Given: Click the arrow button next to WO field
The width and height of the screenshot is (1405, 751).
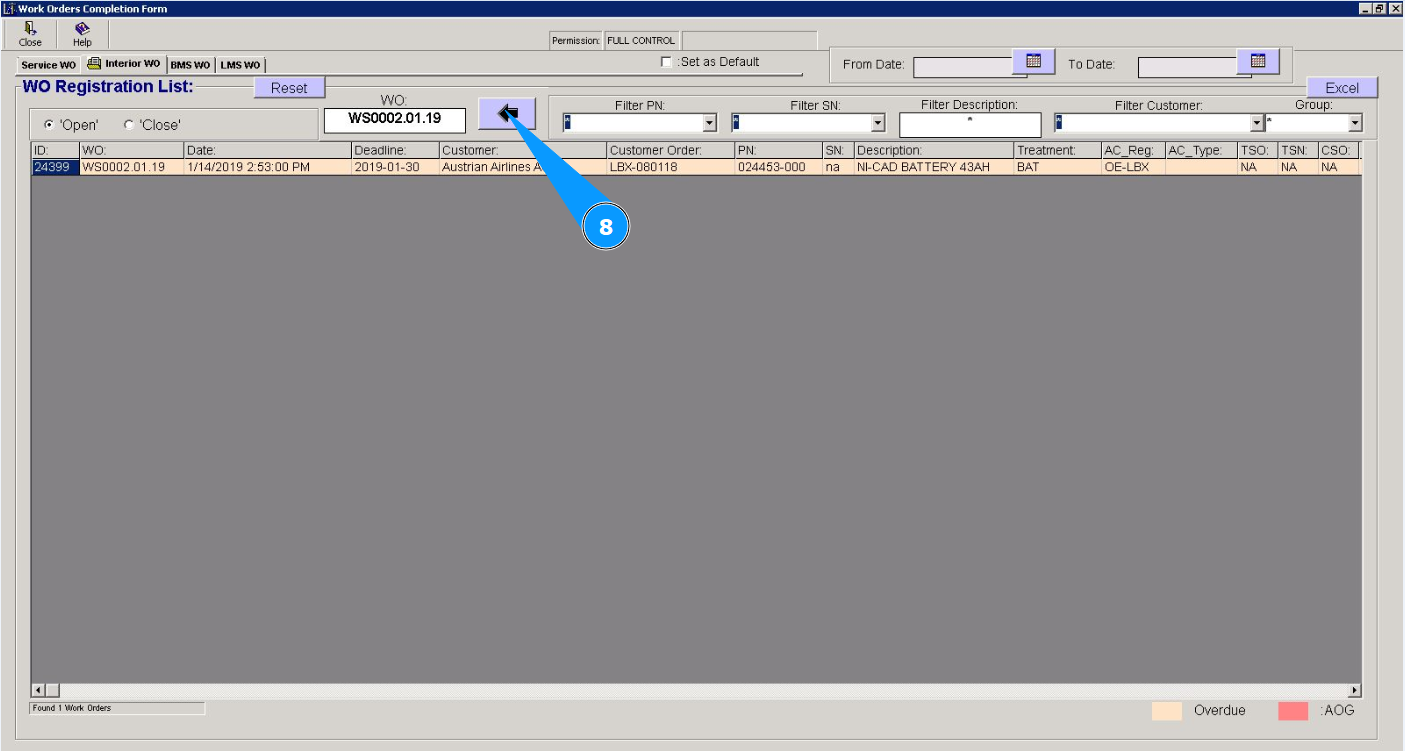Looking at the screenshot, I should tap(507, 114).
